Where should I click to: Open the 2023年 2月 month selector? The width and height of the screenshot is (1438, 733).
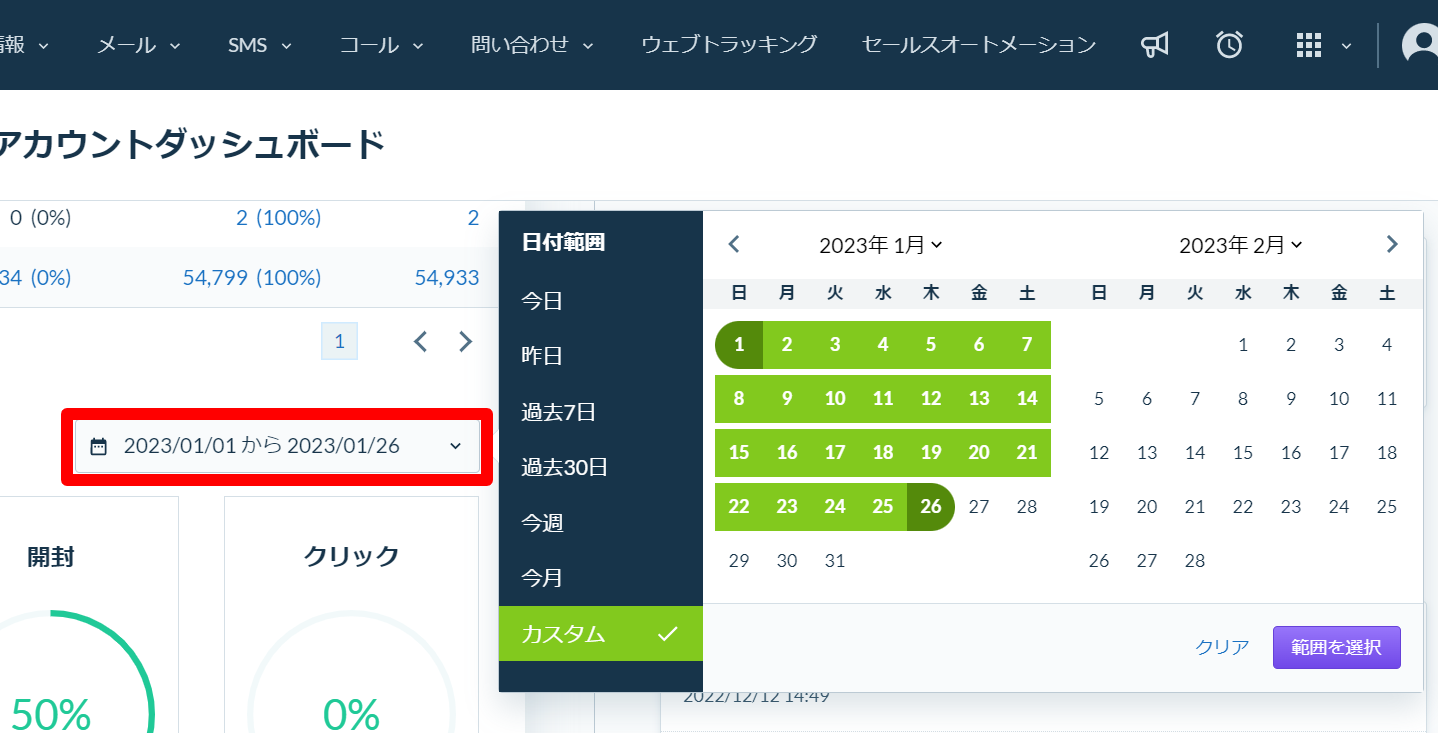point(1241,245)
